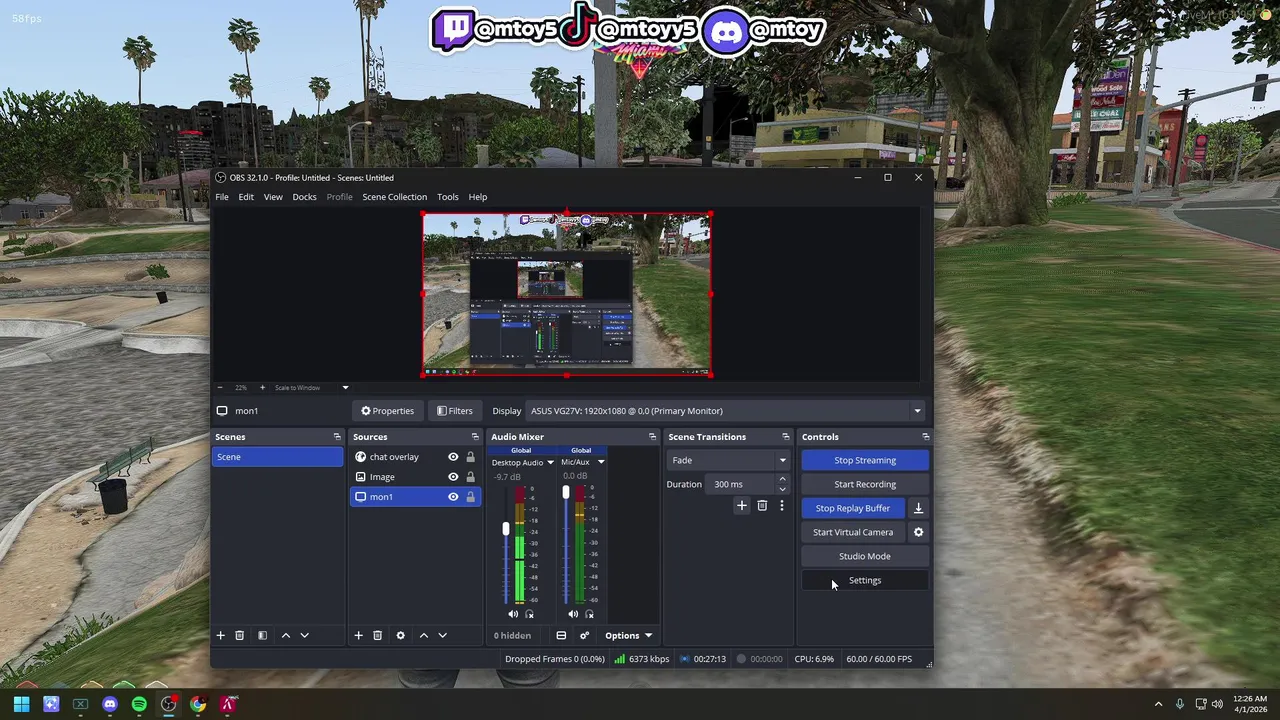Image resolution: width=1280 pixels, height=720 pixels.
Task: Move scene down arrow in Scenes dock
Action: (x=305, y=635)
